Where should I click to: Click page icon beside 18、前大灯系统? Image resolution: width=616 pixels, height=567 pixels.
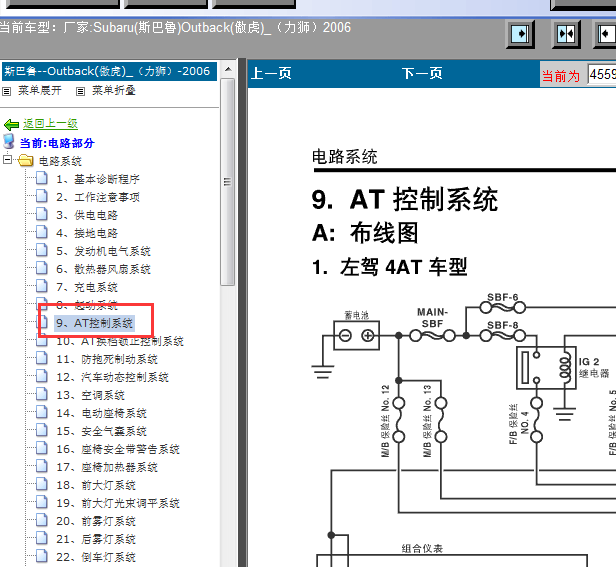(x=42, y=484)
